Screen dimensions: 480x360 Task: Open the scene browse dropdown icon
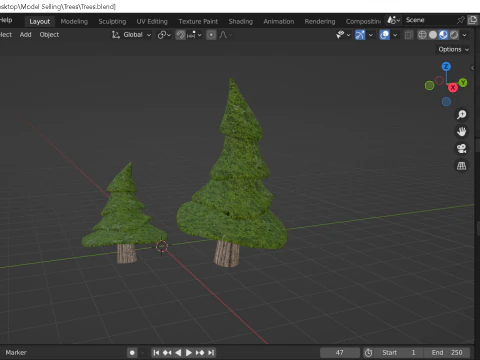[x=394, y=20]
